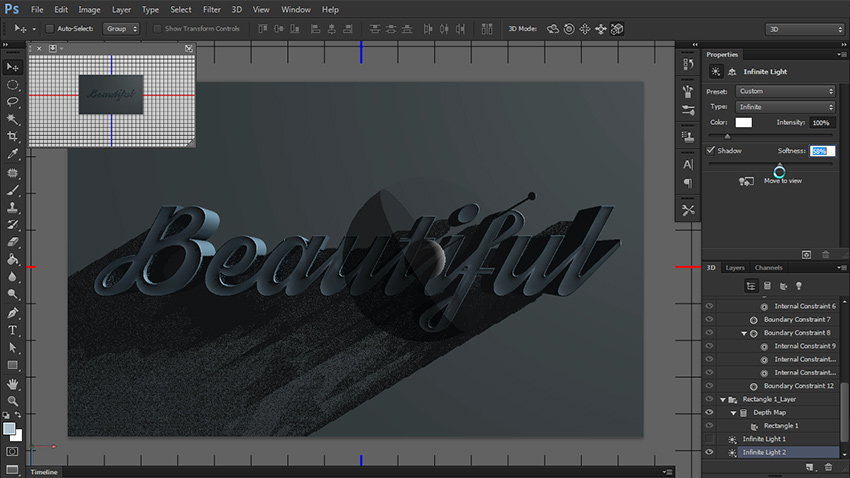Switch to the Channels tab
Viewport: 850px width, 478px height.
(768, 268)
